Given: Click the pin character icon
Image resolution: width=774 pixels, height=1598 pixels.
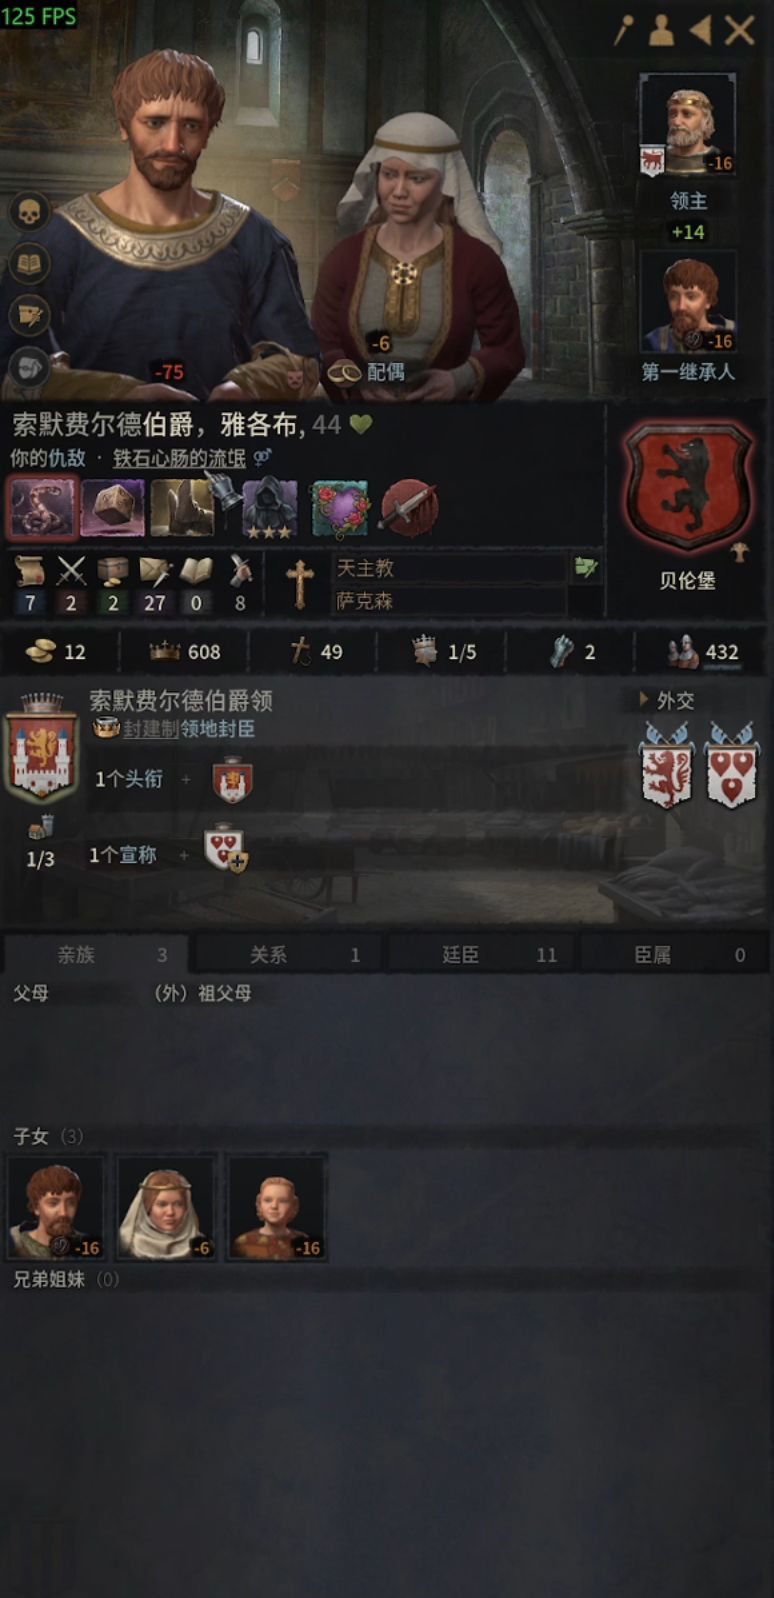Looking at the screenshot, I should click(623, 30).
